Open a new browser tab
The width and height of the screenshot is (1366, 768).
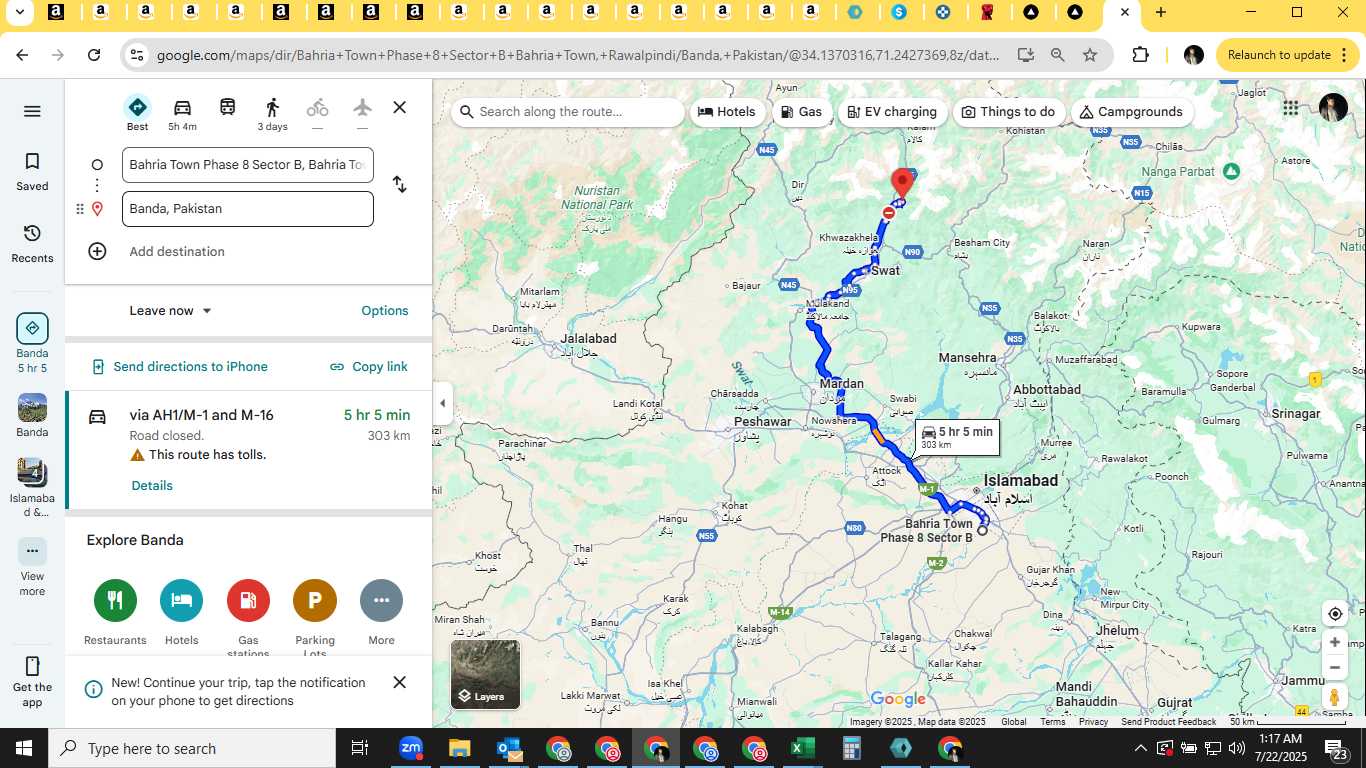tap(1160, 12)
